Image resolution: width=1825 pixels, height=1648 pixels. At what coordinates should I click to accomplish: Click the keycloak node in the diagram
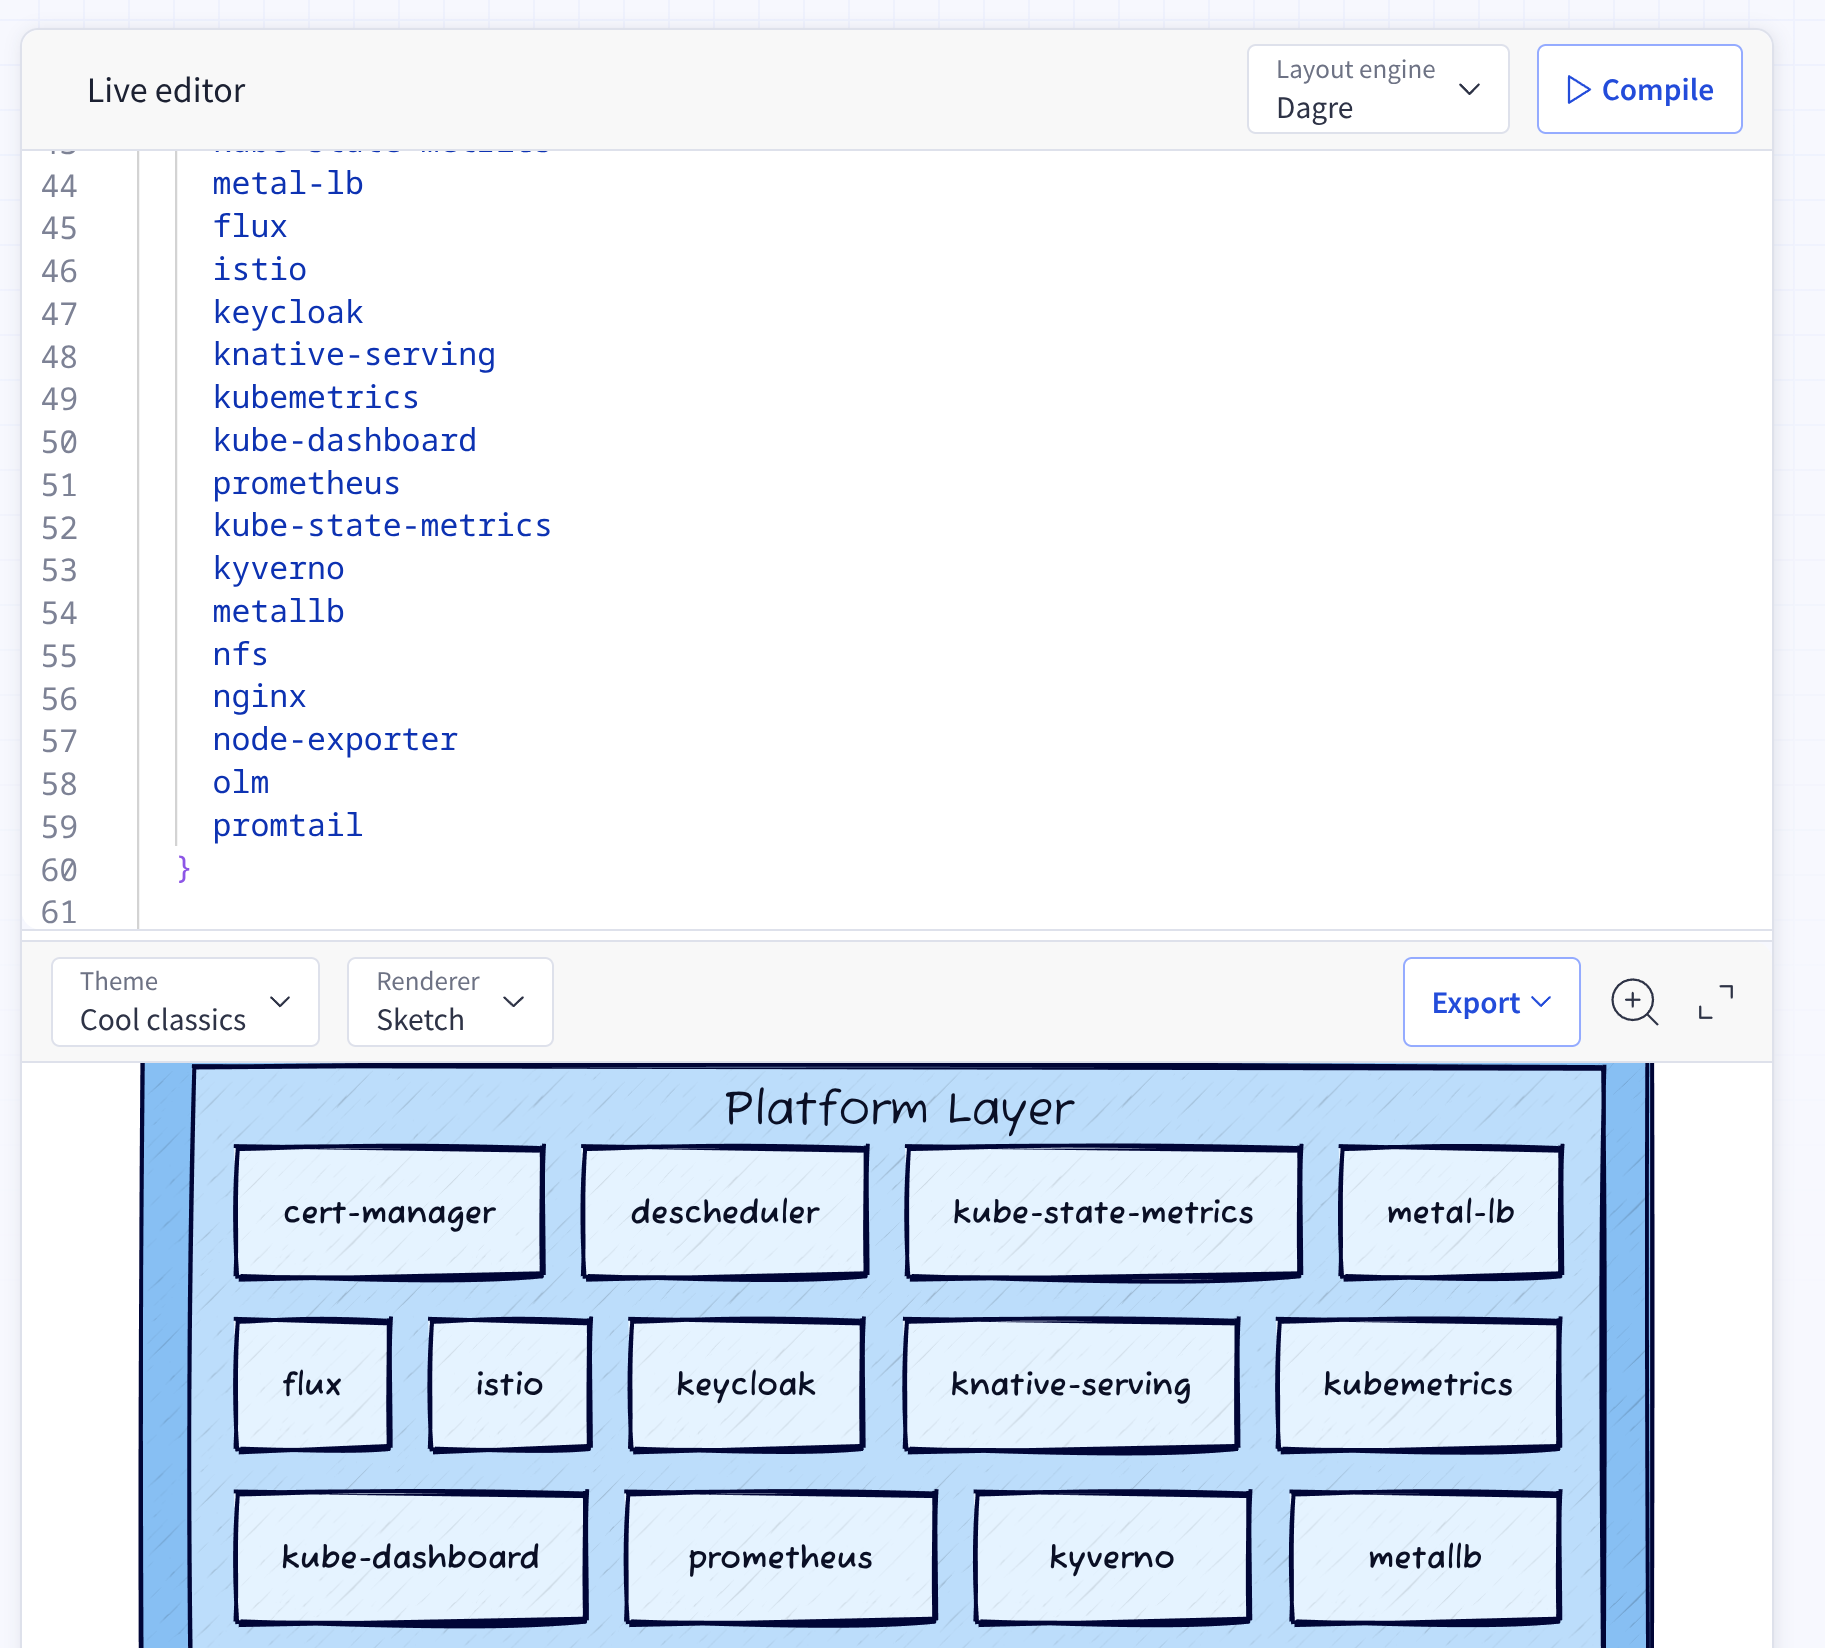click(x=744, y=1385)
